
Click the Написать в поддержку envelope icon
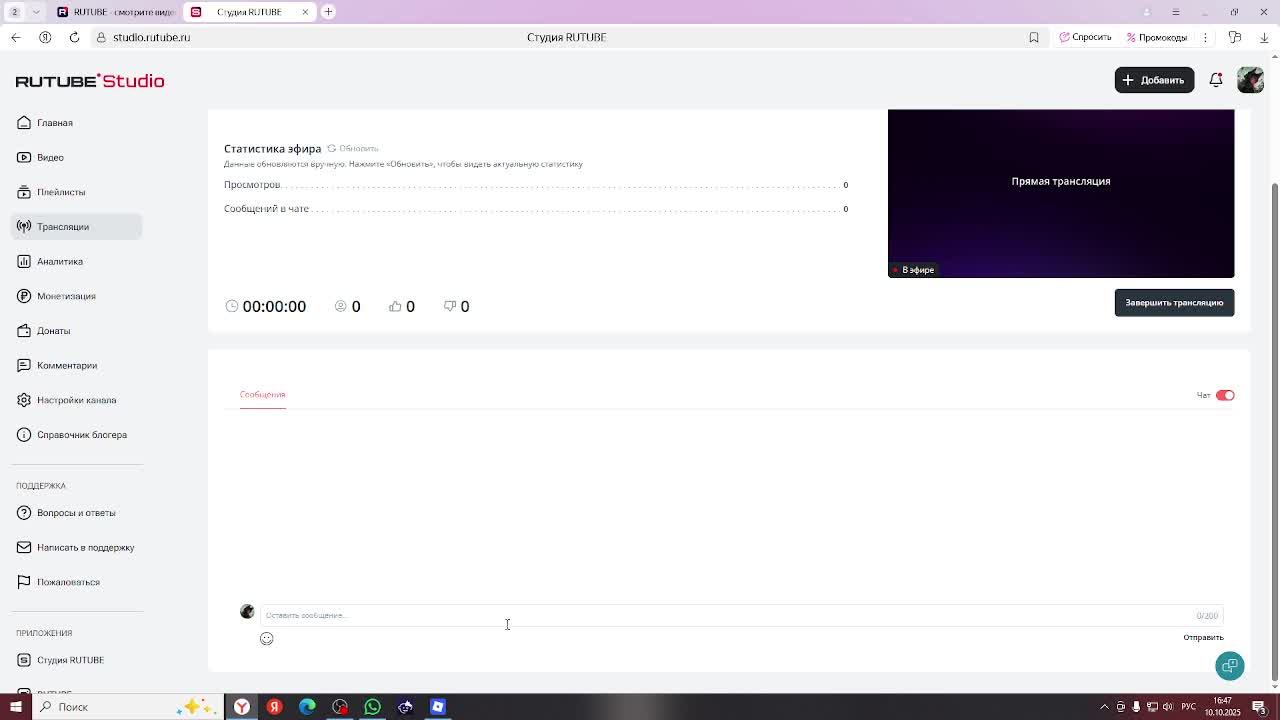(24, 547)
